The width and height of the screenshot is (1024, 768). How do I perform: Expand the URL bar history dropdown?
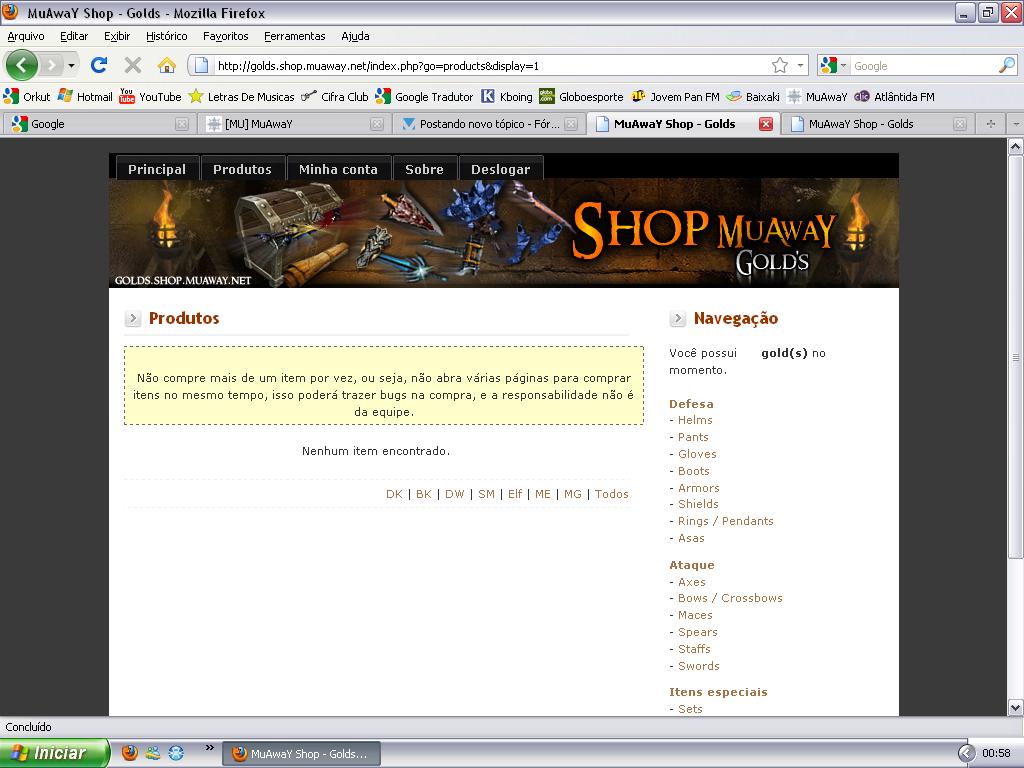tap(800, 66)
